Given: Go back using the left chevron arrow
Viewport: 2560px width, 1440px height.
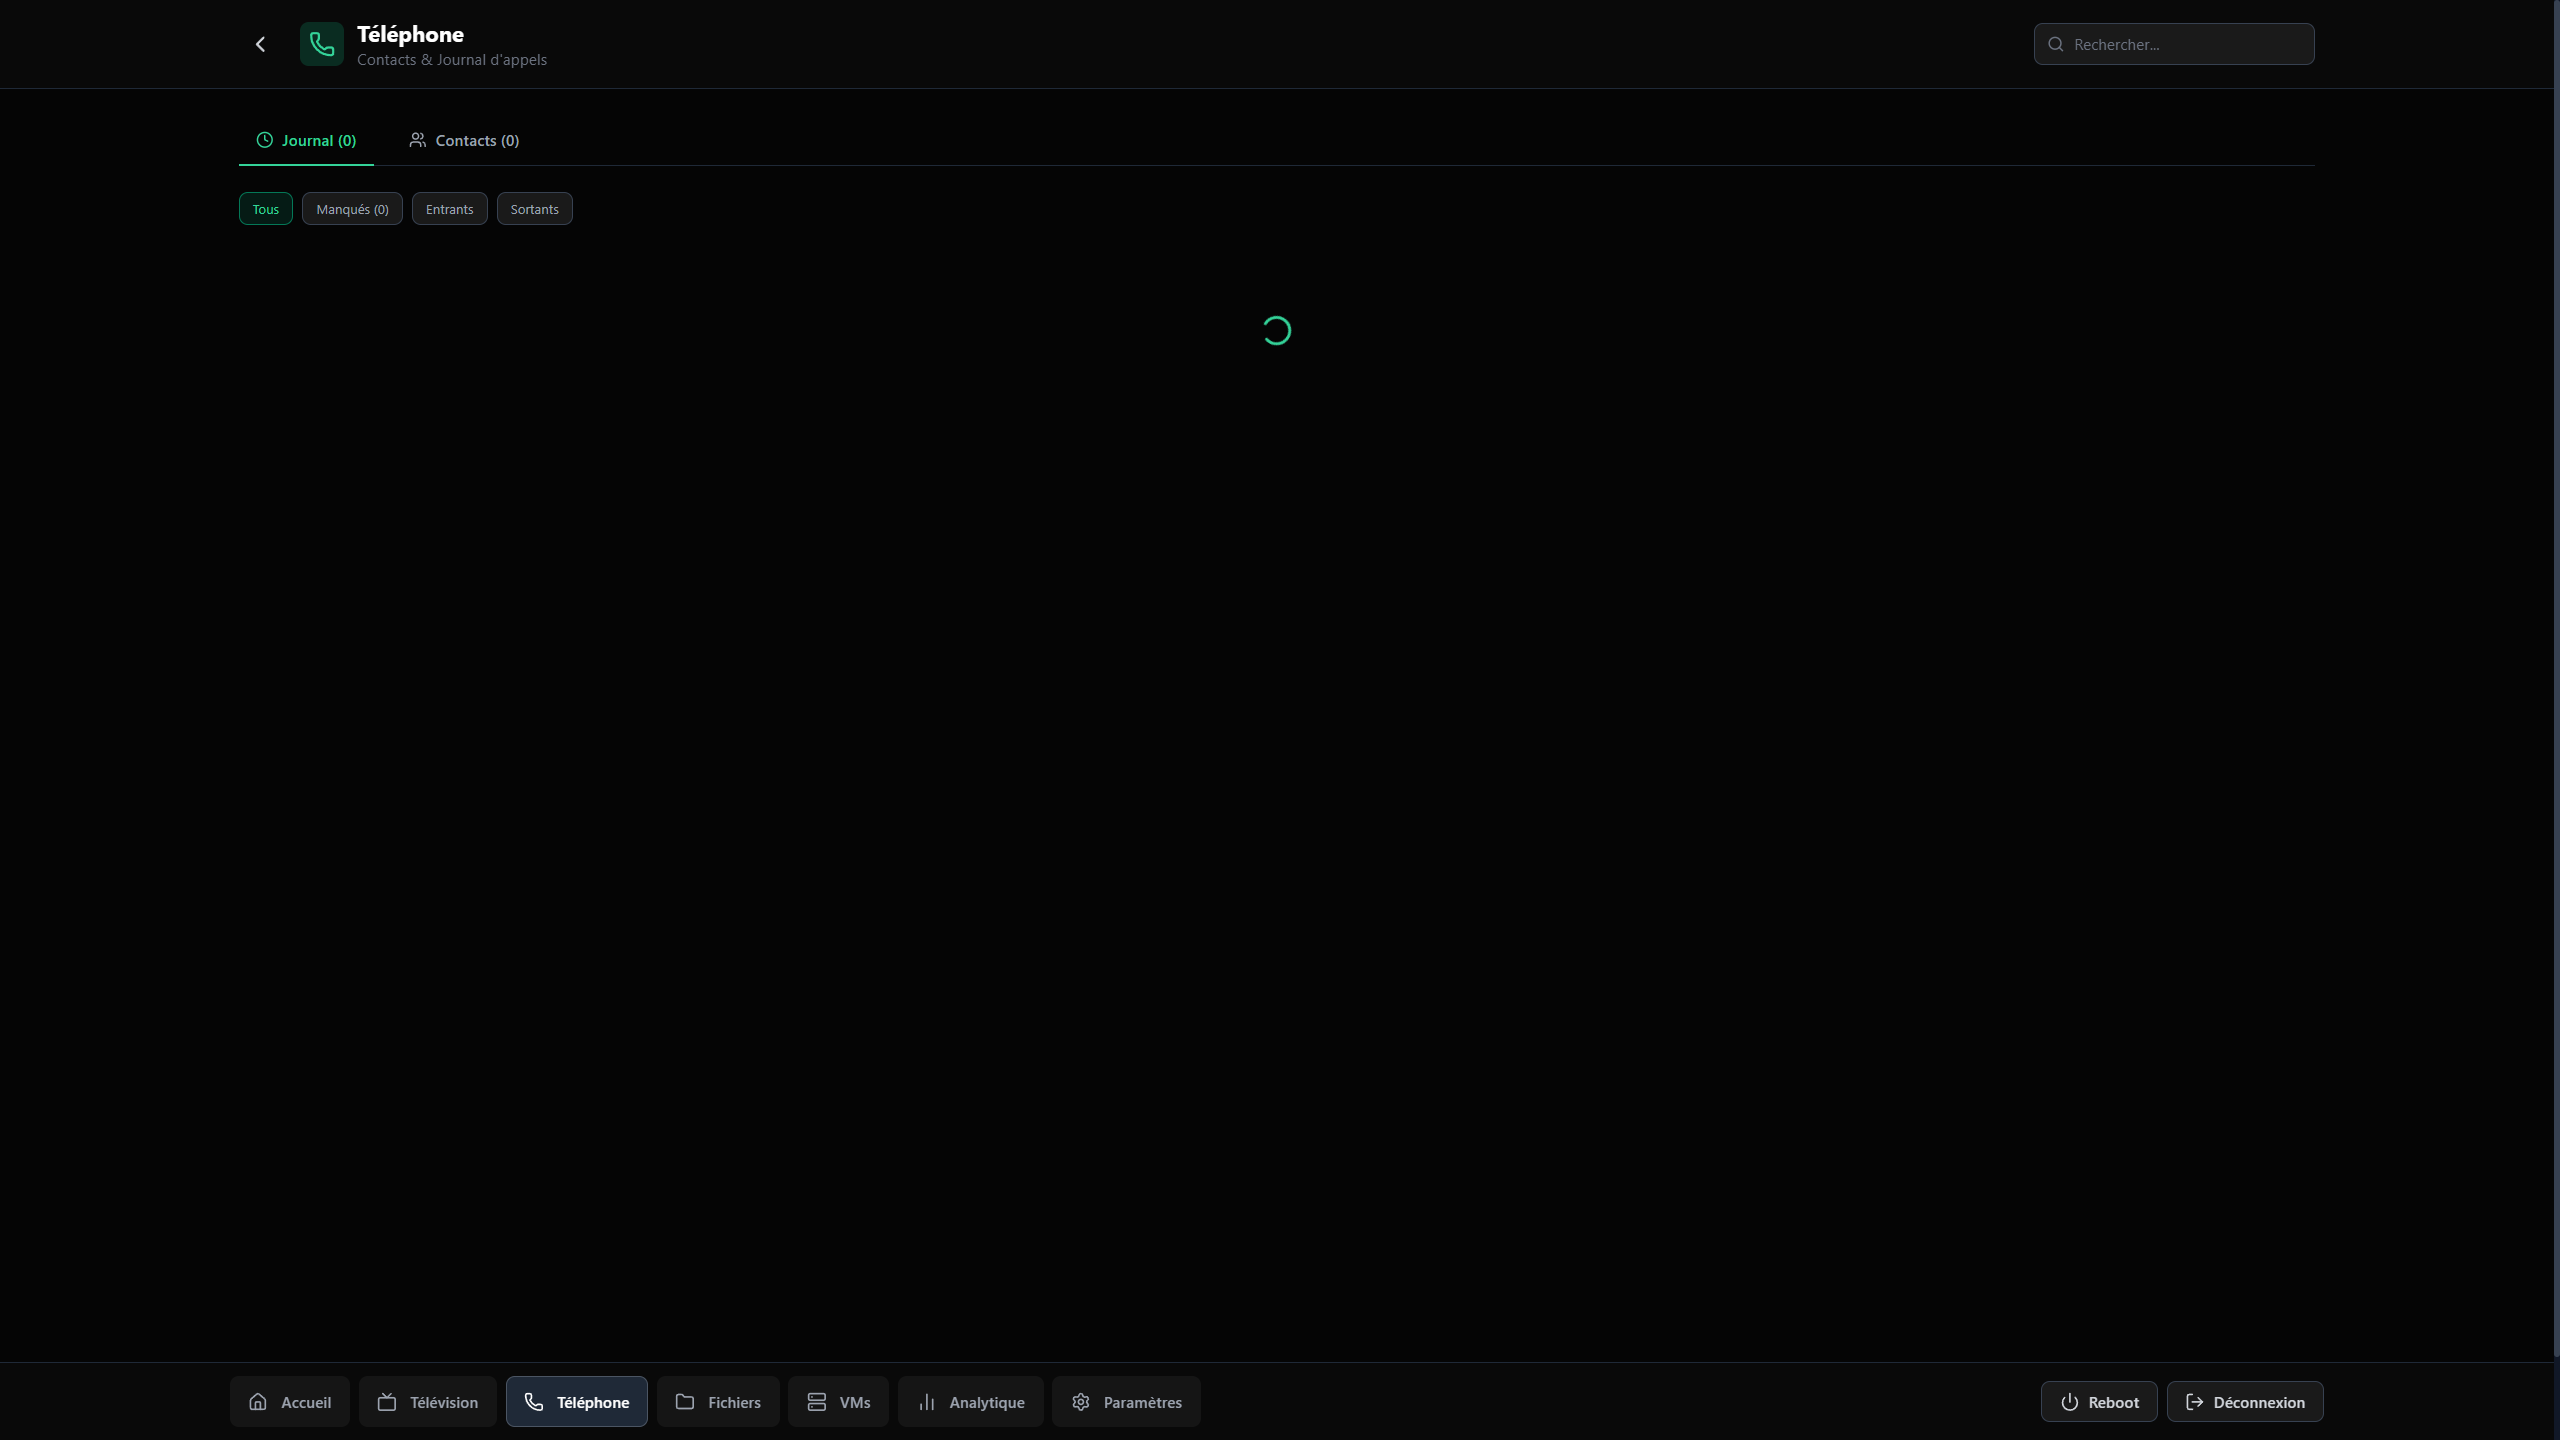Looking at the screenshot, I should tap(260, 44).
